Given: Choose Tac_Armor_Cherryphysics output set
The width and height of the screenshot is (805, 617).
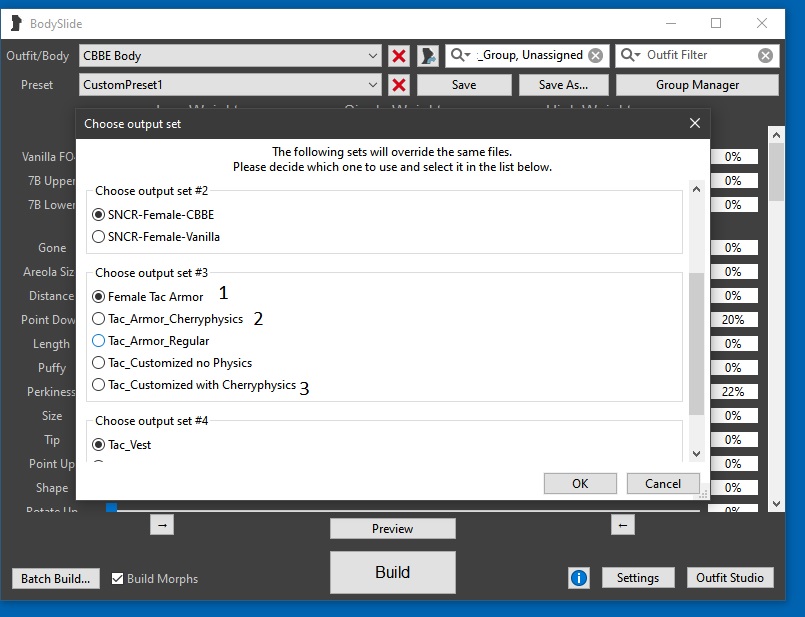Looking at the screenshot, I should (98, 319).
